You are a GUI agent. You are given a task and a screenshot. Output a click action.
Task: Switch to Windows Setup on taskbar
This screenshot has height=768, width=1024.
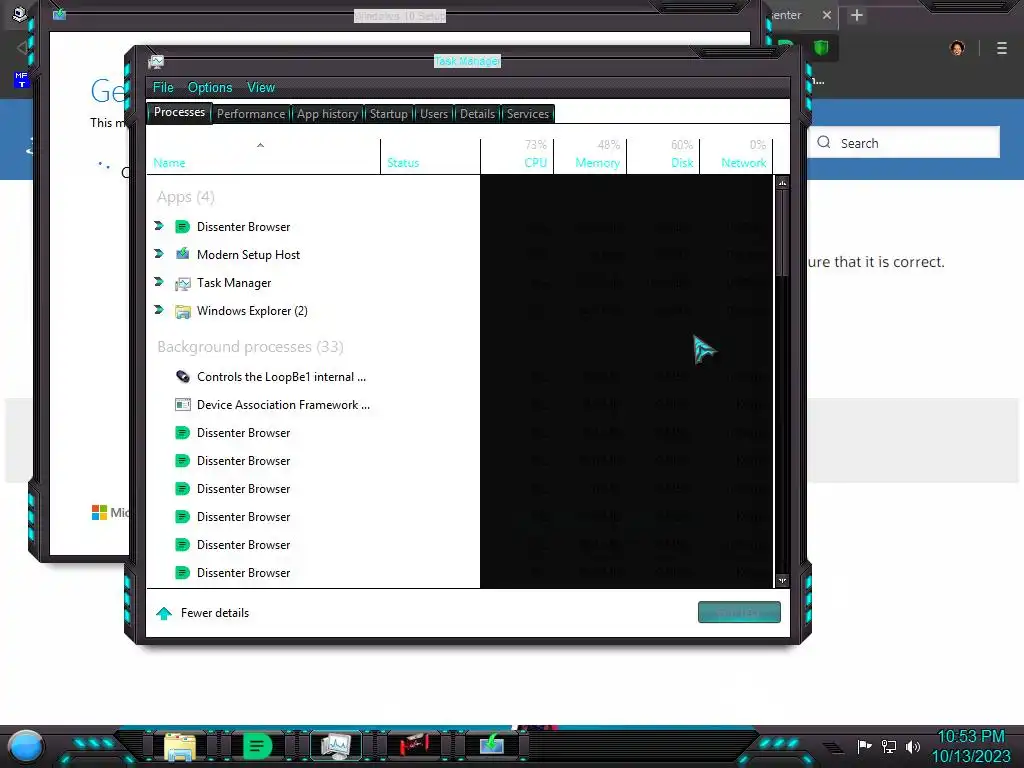tap(492, 744)
